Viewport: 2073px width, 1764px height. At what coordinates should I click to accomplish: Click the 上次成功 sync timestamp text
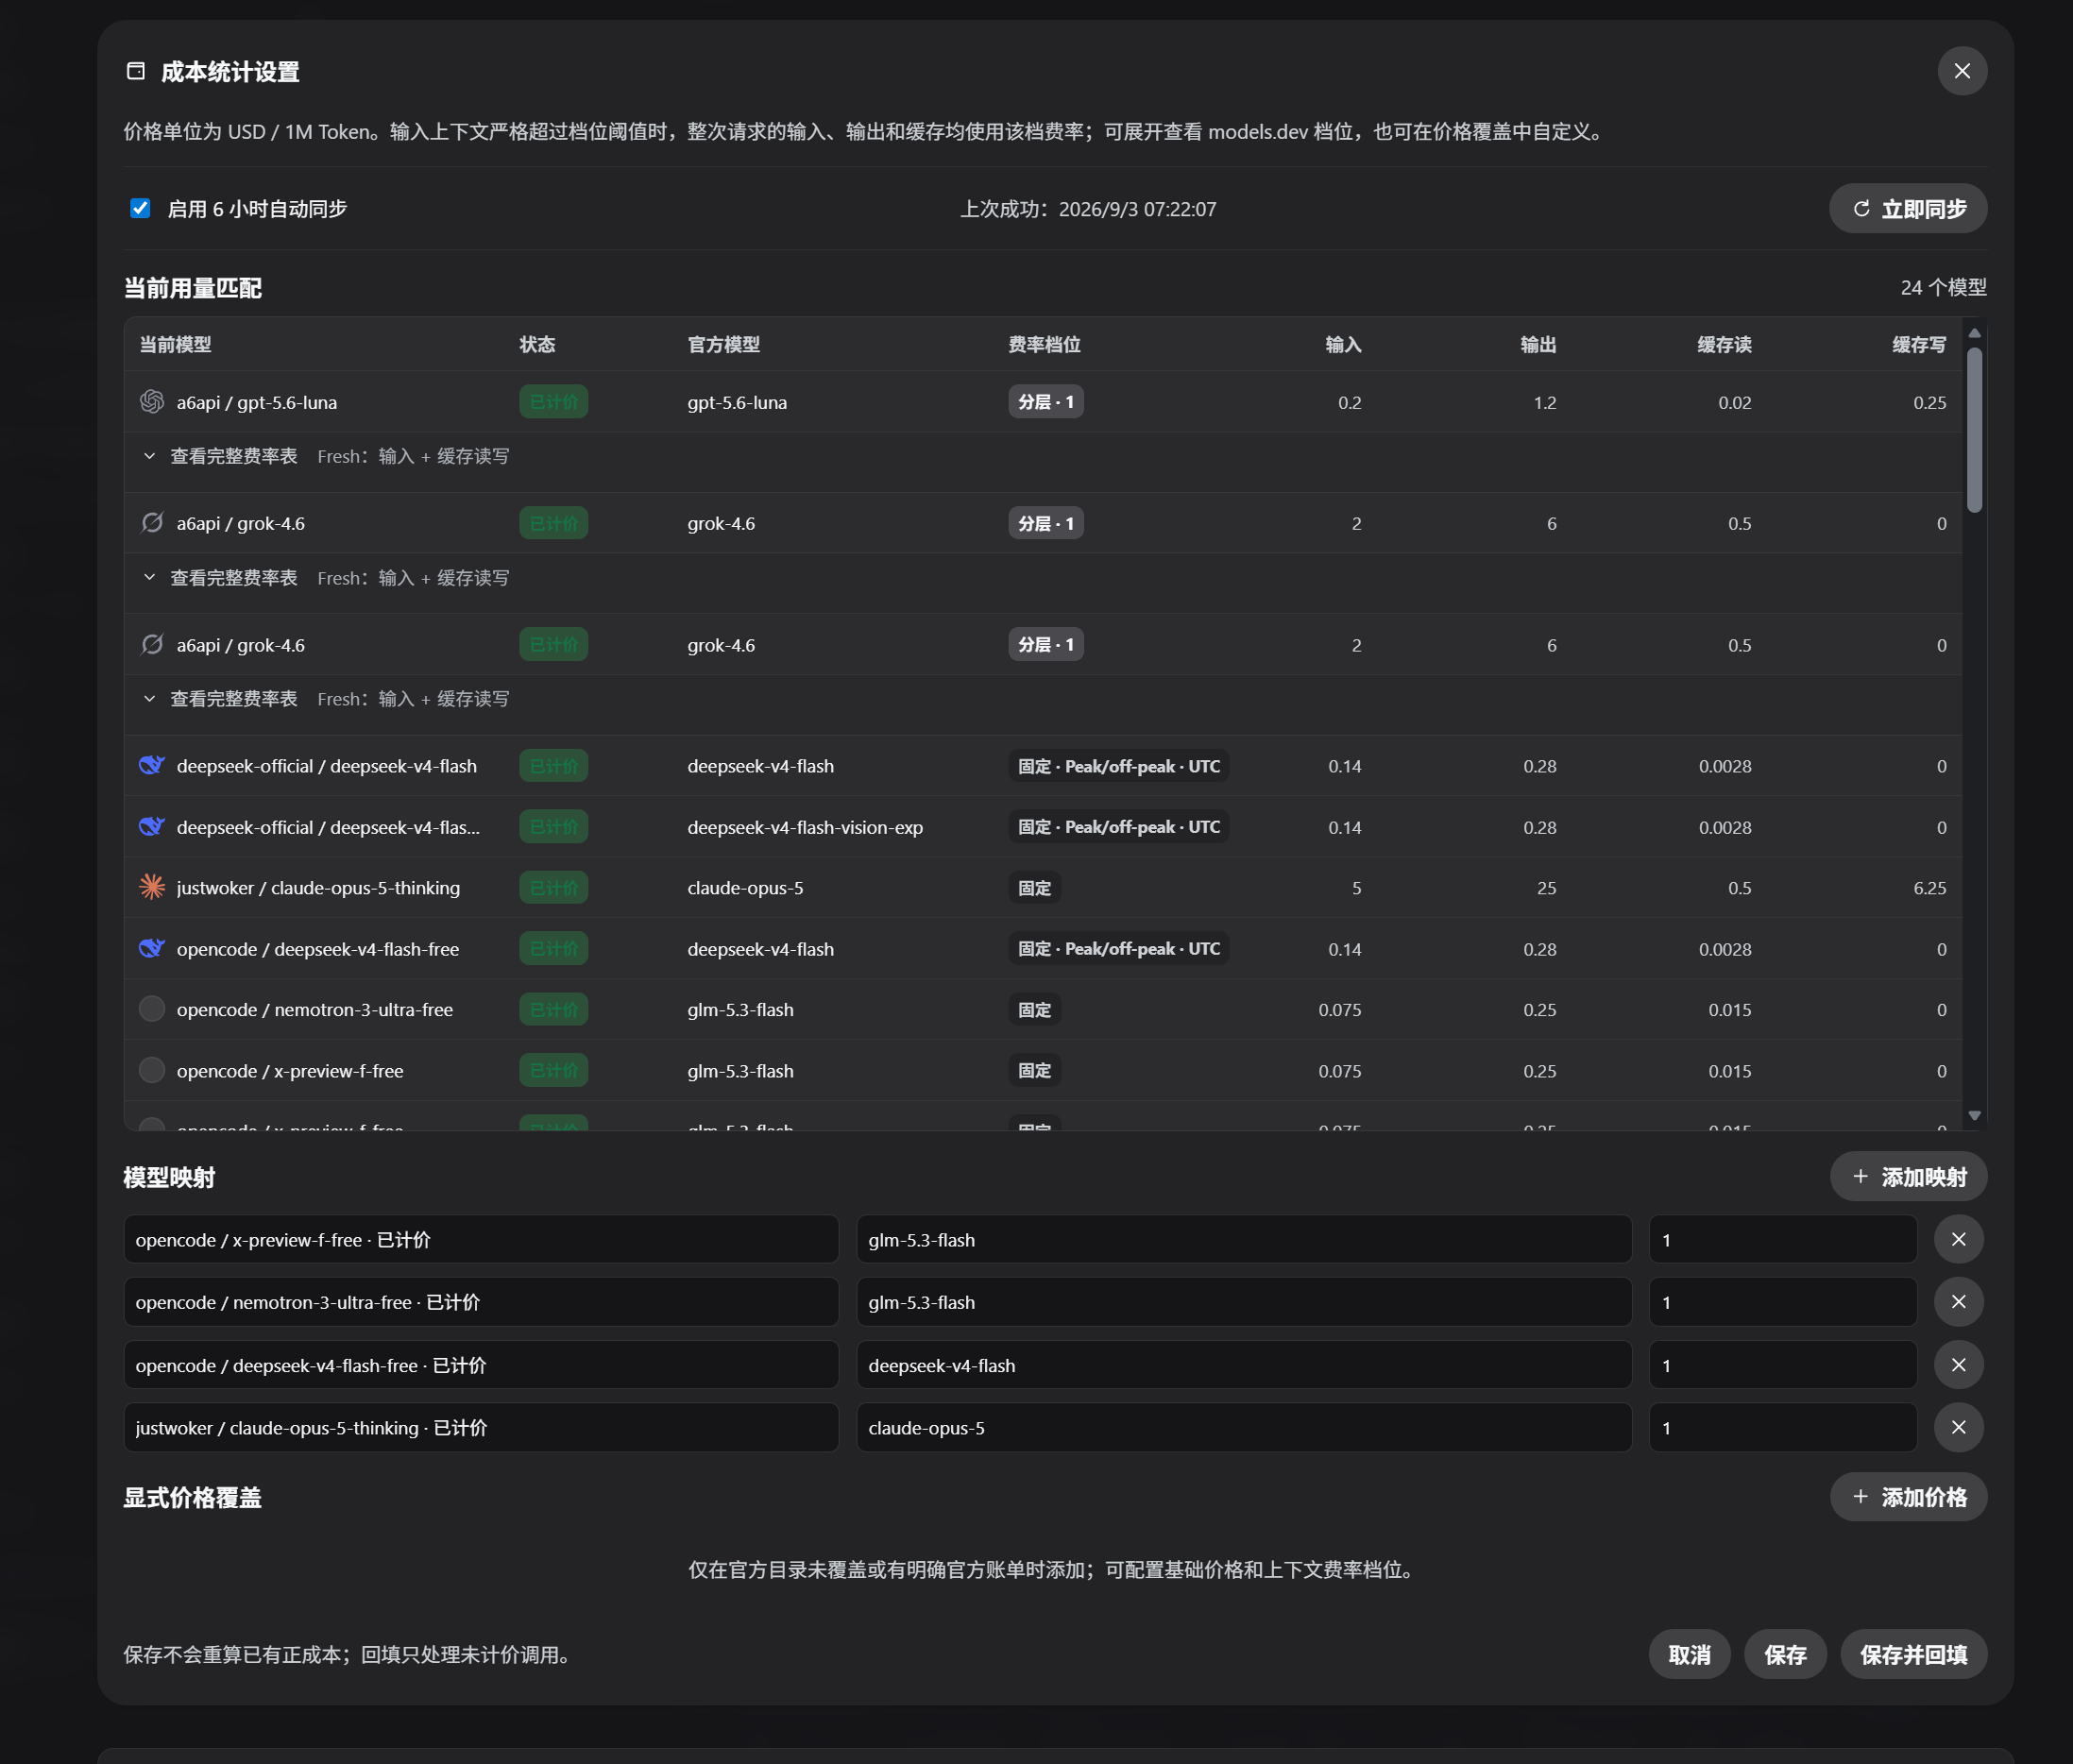click(x=1088, y=209)
